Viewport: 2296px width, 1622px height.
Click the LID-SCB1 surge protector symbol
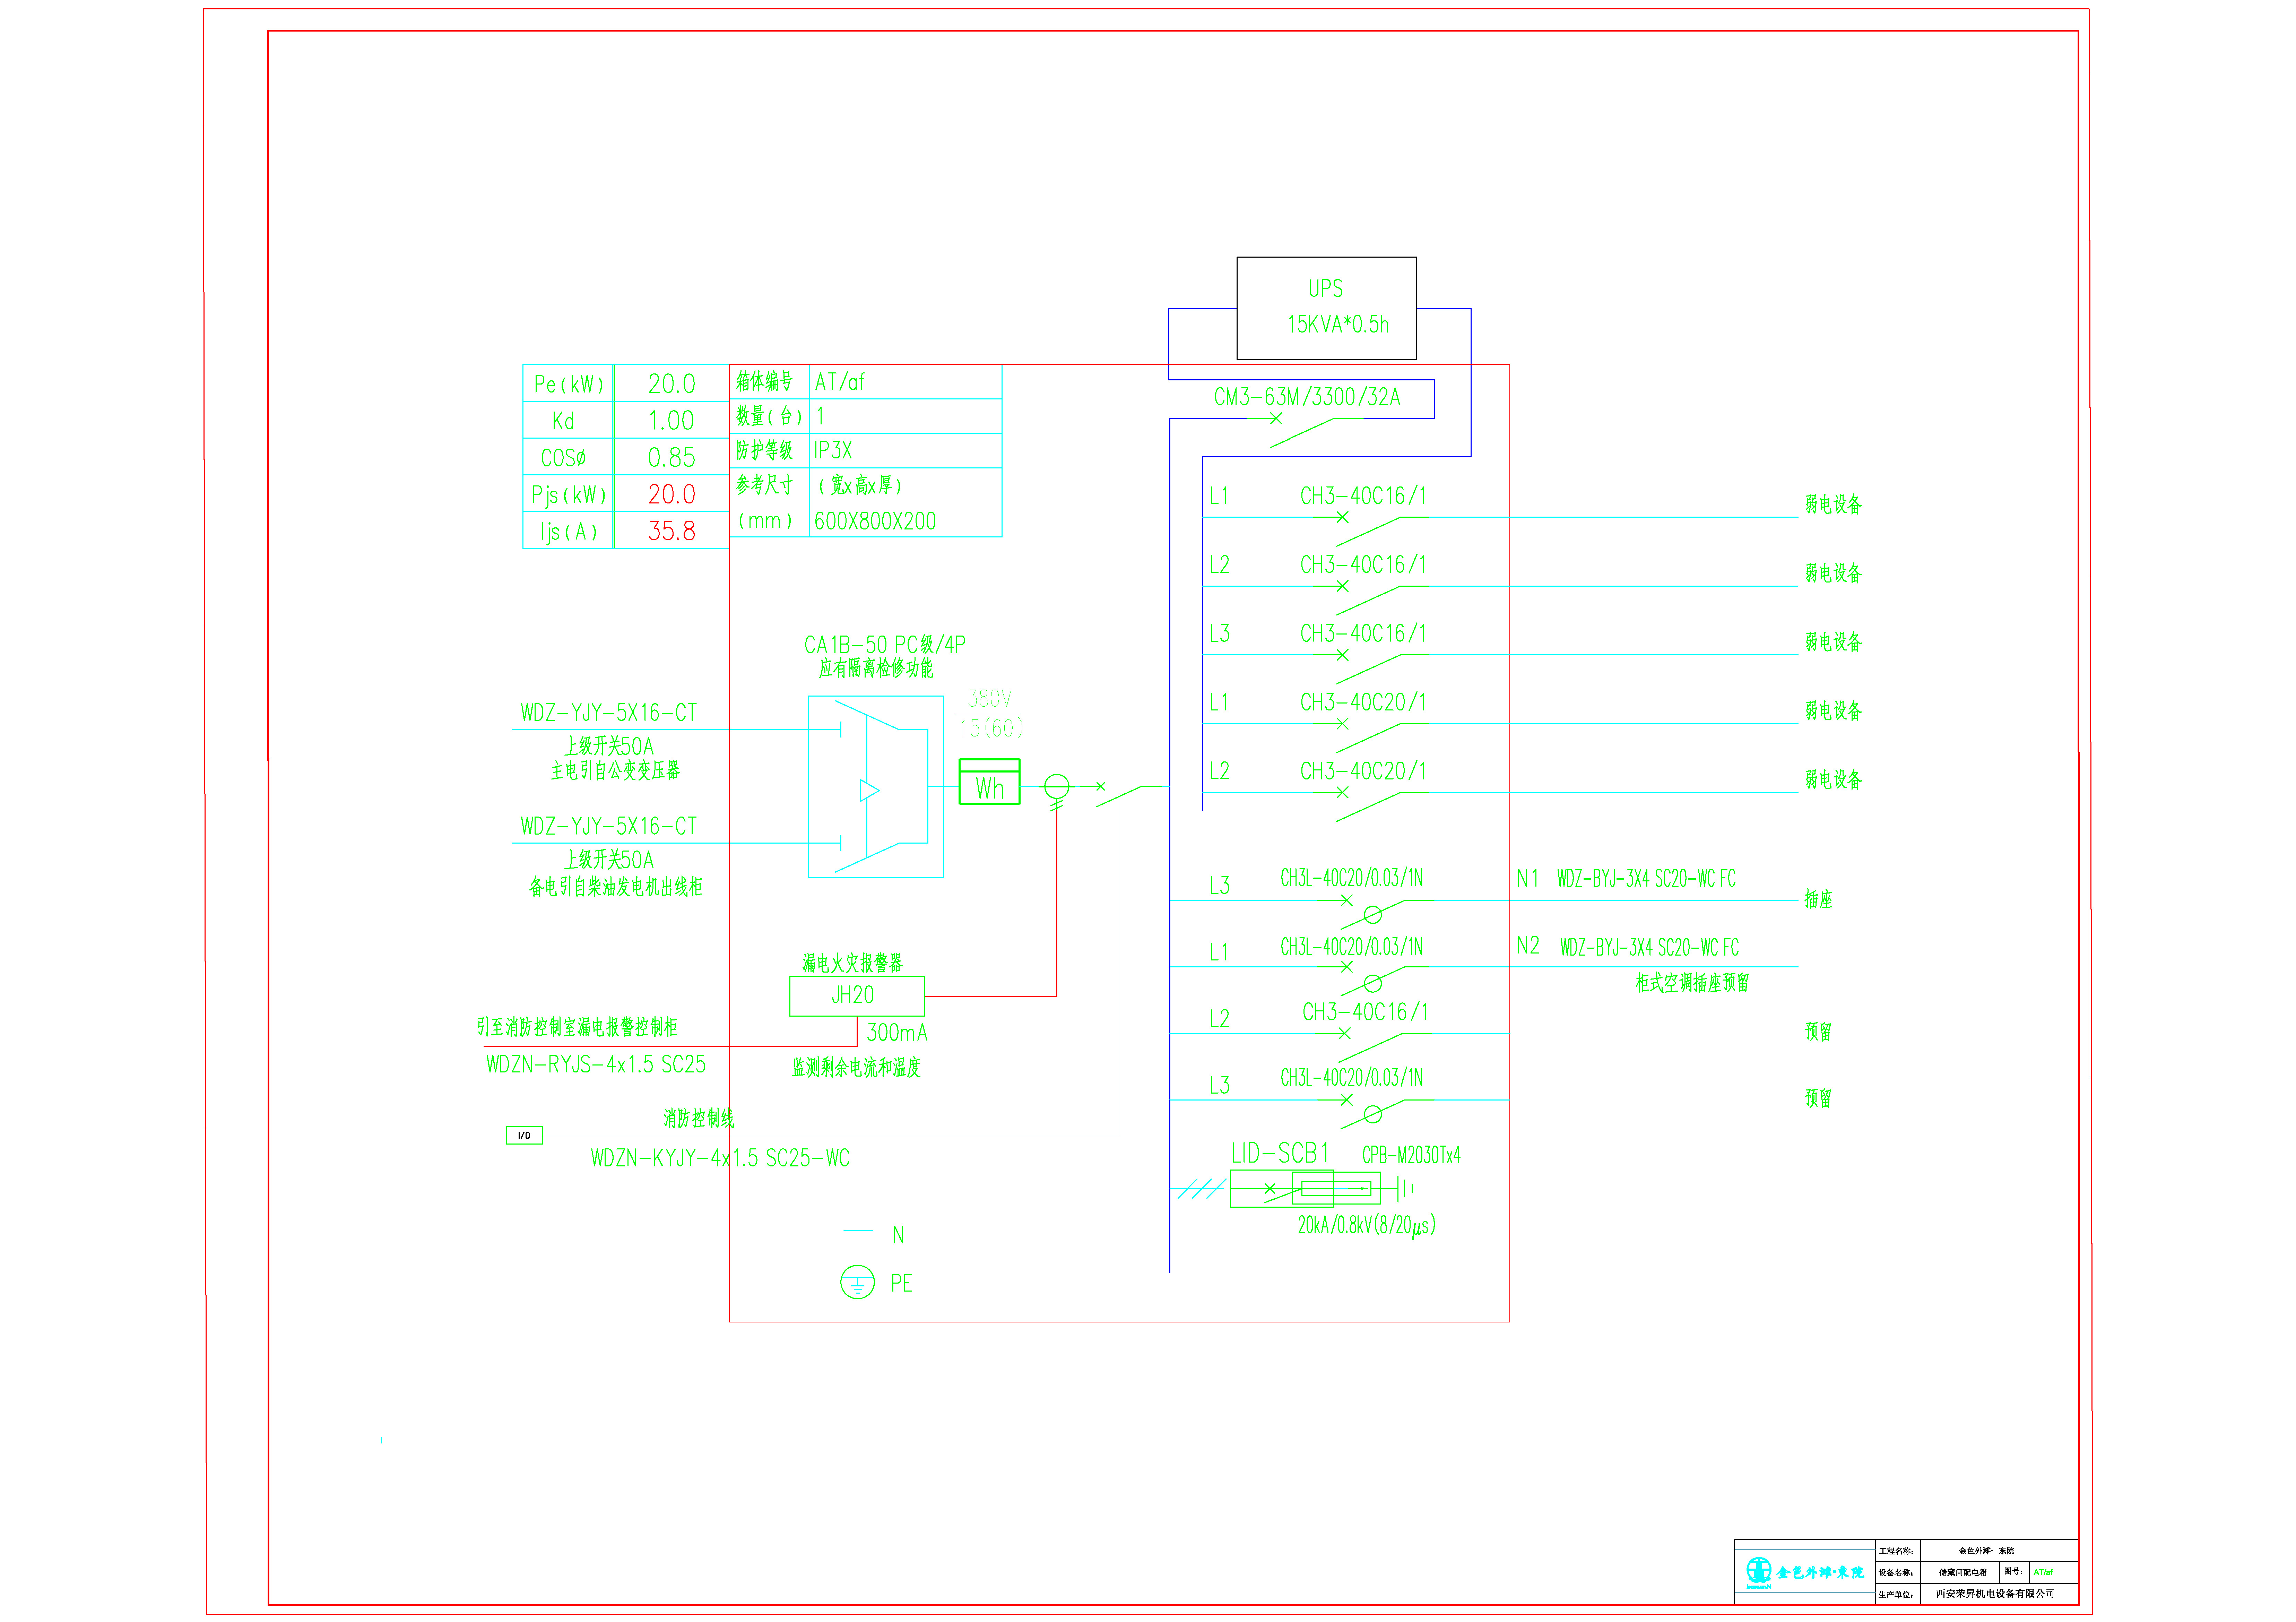(1305, 1188)
